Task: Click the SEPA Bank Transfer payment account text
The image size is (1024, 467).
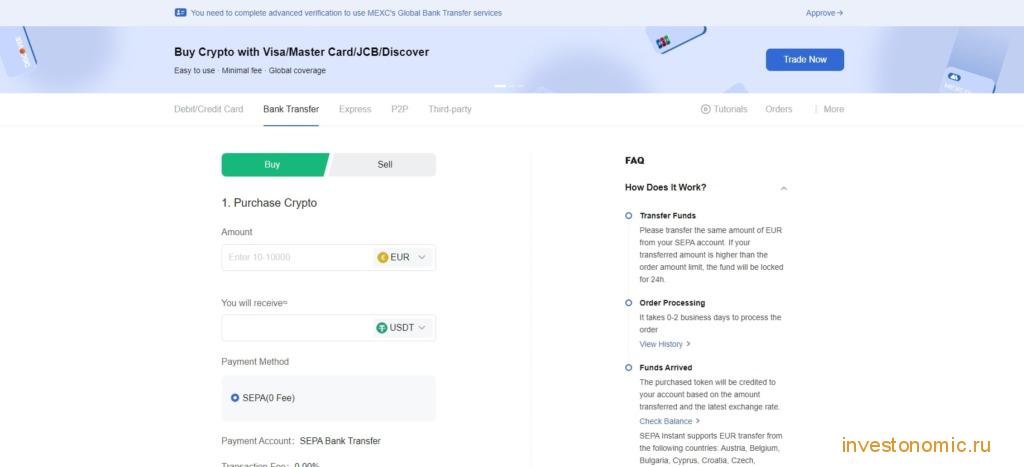Action: (x=340, y=441)
